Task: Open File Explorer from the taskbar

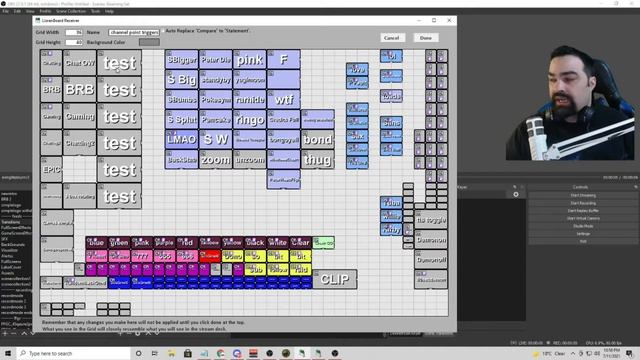Action: (x=171, y=353)
